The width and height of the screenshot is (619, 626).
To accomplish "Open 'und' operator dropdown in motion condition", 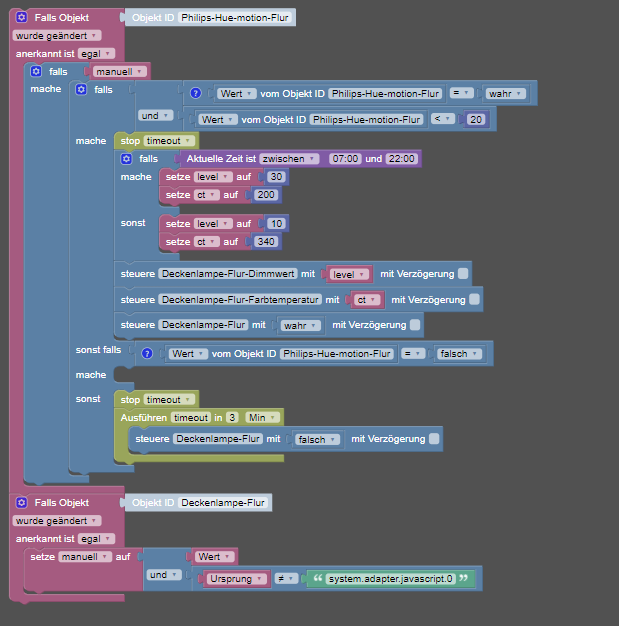I will point(155,115).
